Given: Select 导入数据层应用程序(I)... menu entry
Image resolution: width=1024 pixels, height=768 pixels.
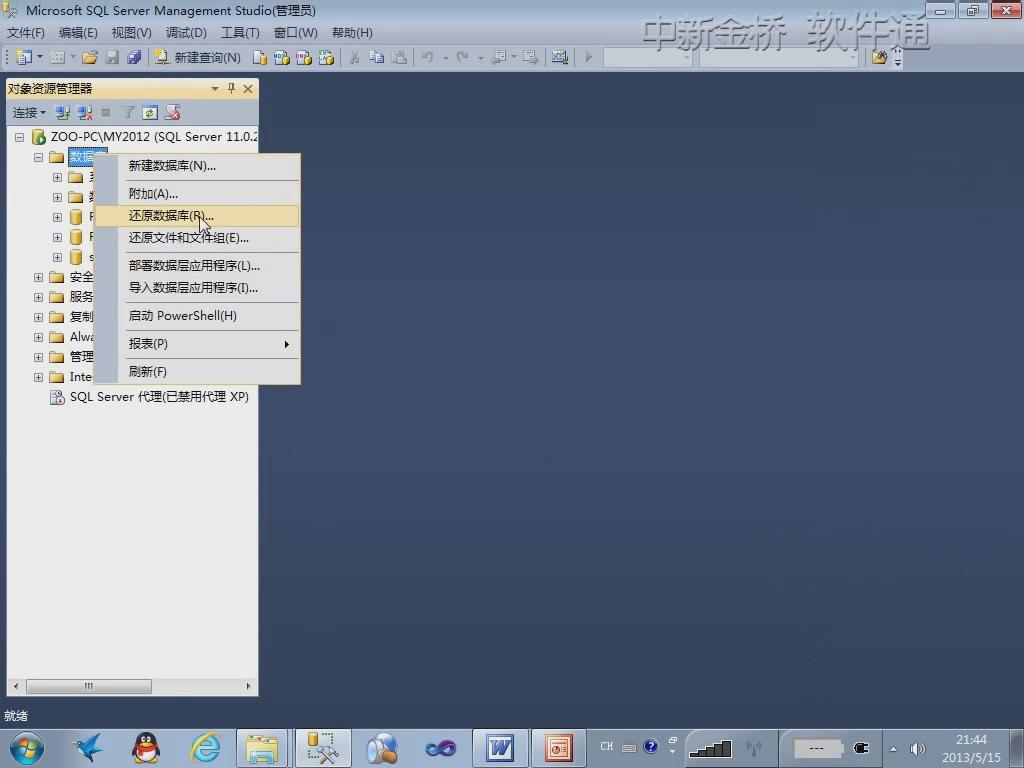Looking at the screenshot, I should click(x=197, y=288).
